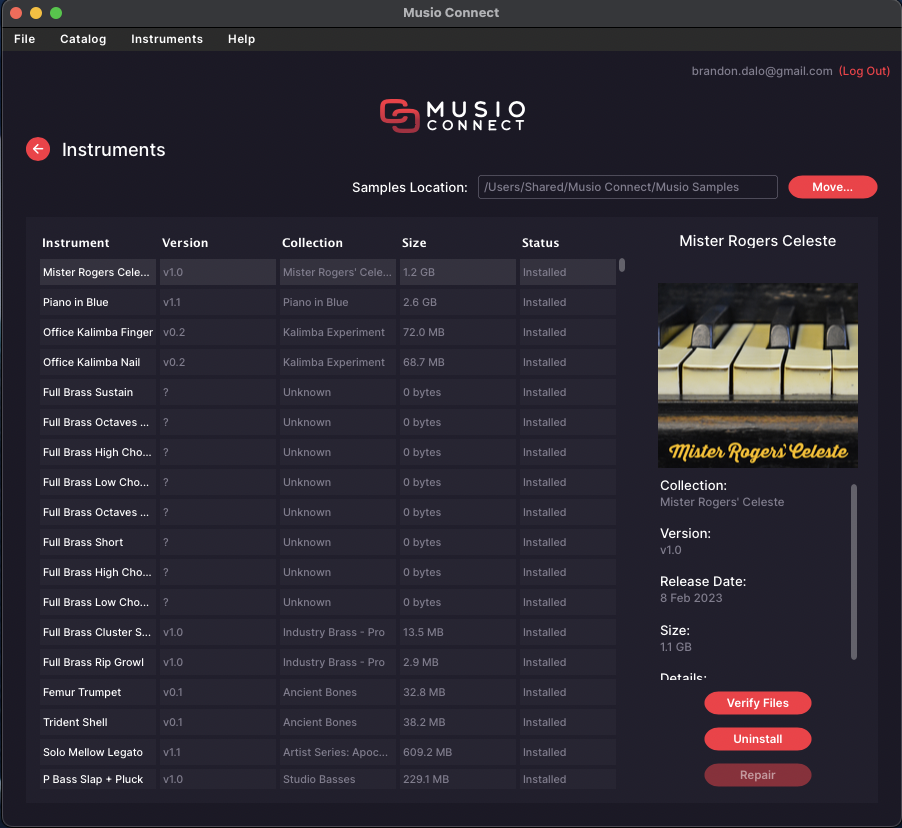Click the 32.8 MB size cell
The image size is (902, 828).
coord(457,692)
